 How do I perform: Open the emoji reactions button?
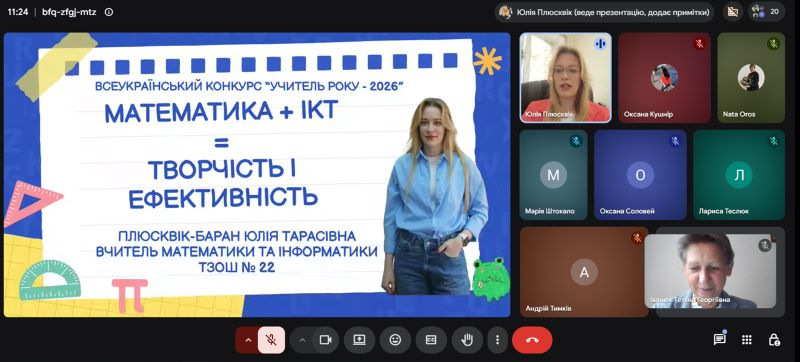395,340
